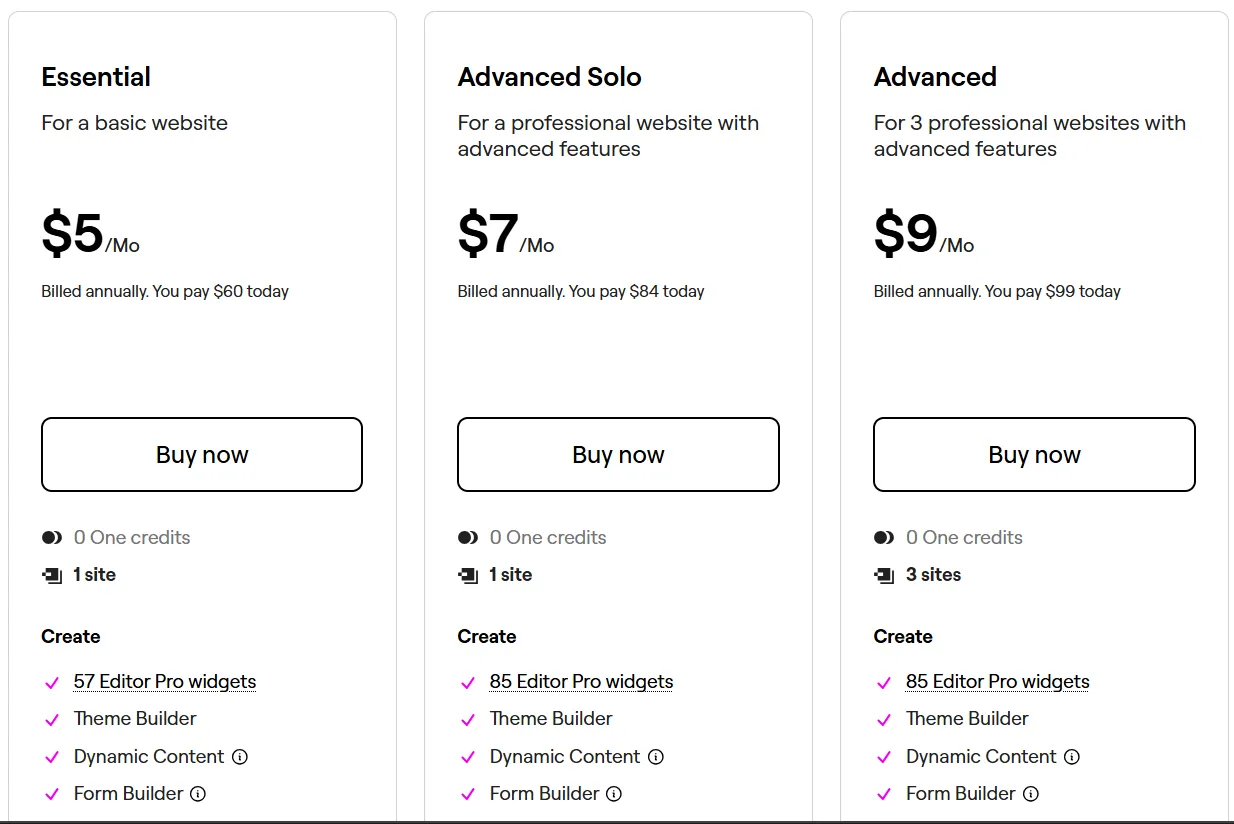The width and height of the screenshot is (1234, 824).
Task: Click Form Builder info icon in Advanced plan
Action: pyautogui.click(x=1030, y=794)
